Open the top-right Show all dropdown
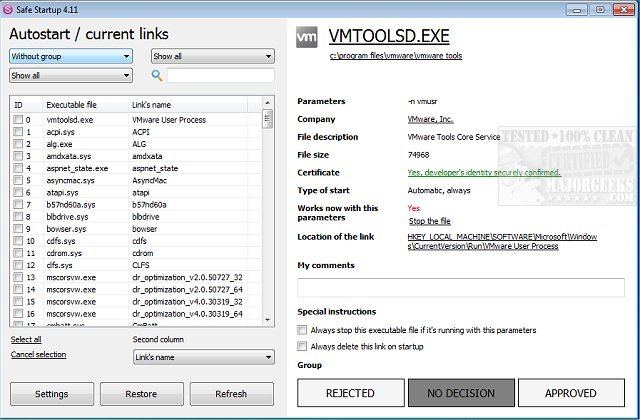 click(x=213, y=56)
